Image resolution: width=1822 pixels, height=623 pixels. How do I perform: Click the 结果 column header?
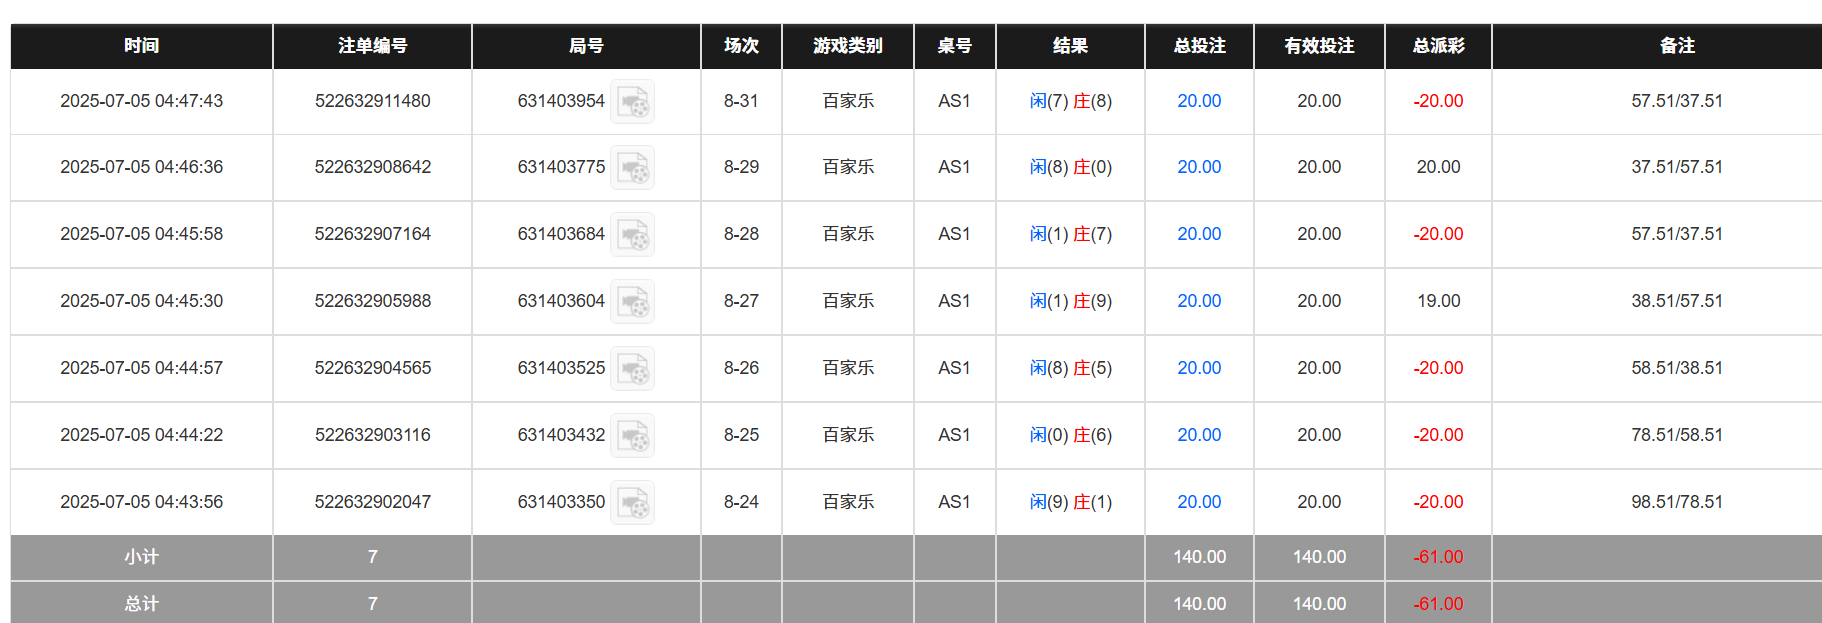point(1070,46)
